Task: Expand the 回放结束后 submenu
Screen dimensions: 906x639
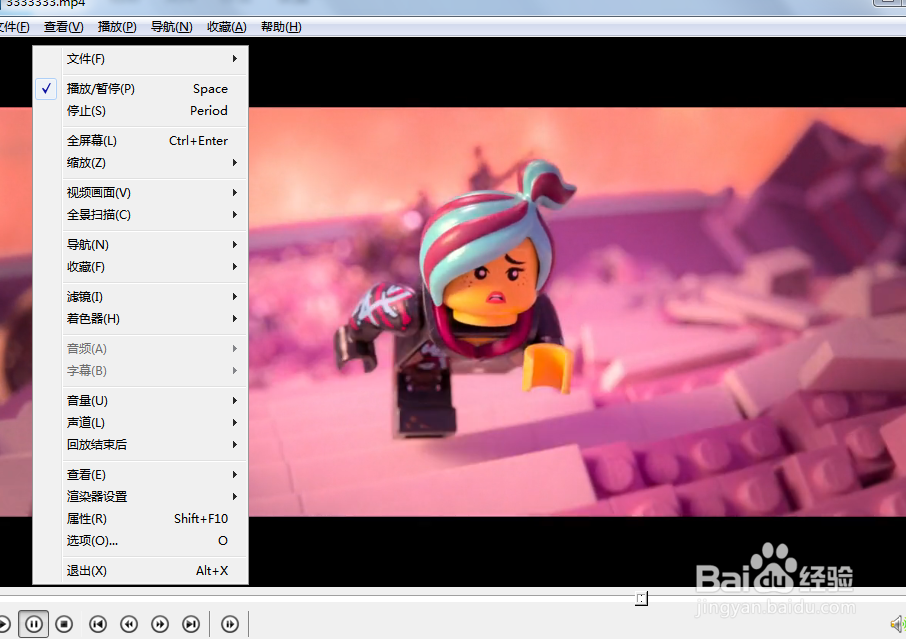Action: (140, 445)
